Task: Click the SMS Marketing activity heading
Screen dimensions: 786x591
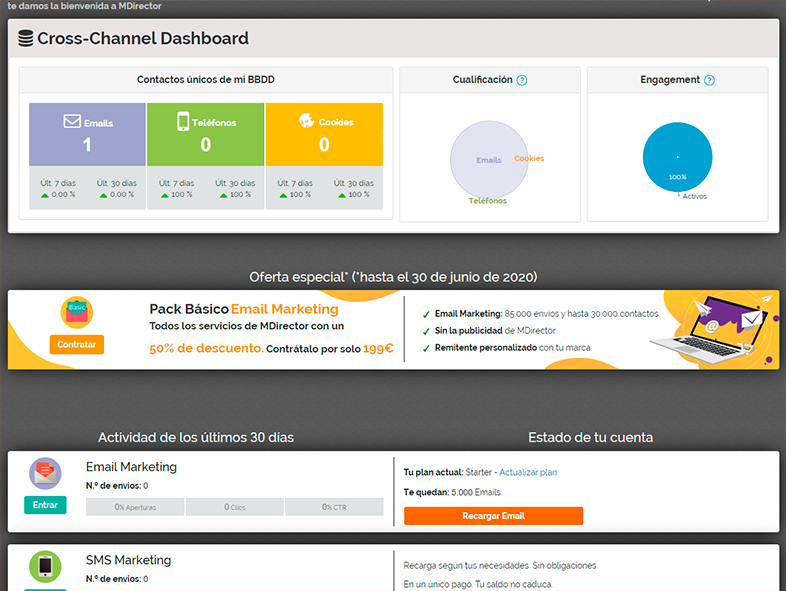Action: pyautogui.click(x=128, y=560)
